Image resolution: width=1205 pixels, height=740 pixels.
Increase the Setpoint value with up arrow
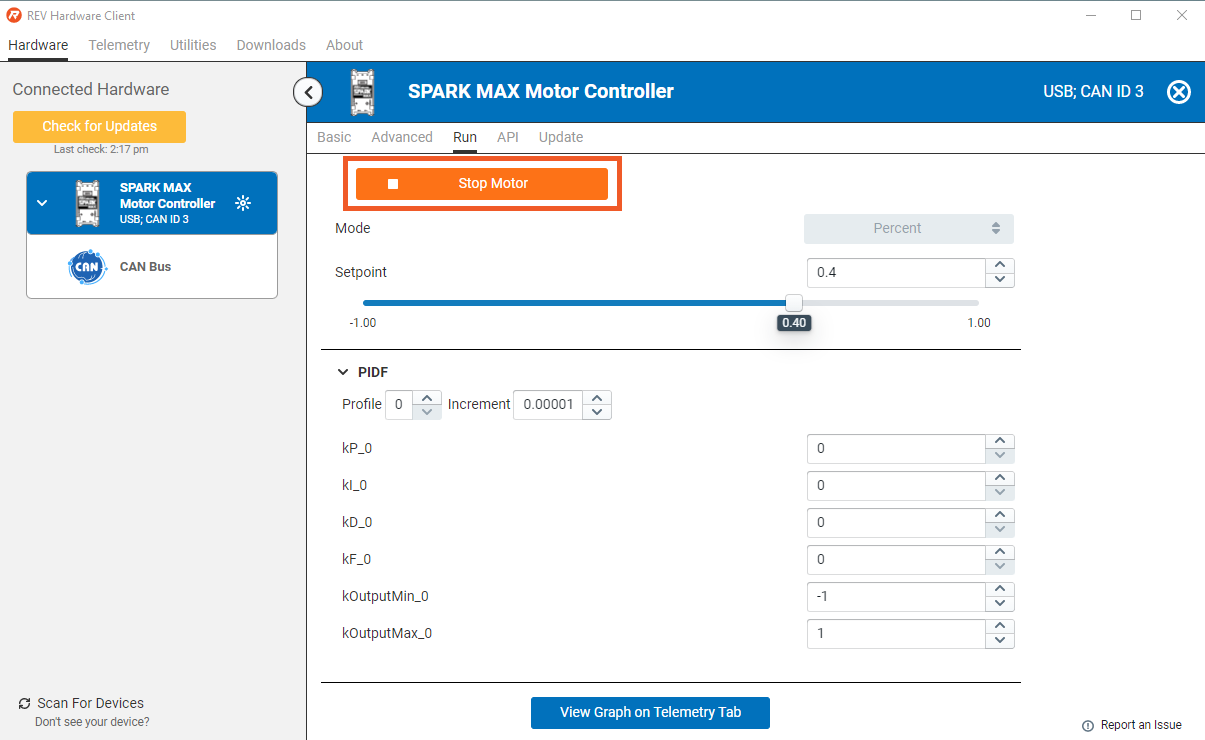pos(1000,266)
